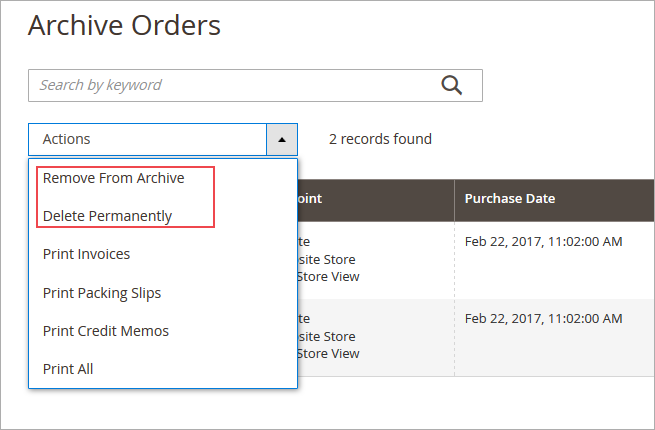Image resolution: width=655 pixels, height=430 pixels.
Task: Click second row's Website Store cell text
Action: (327, 336)
